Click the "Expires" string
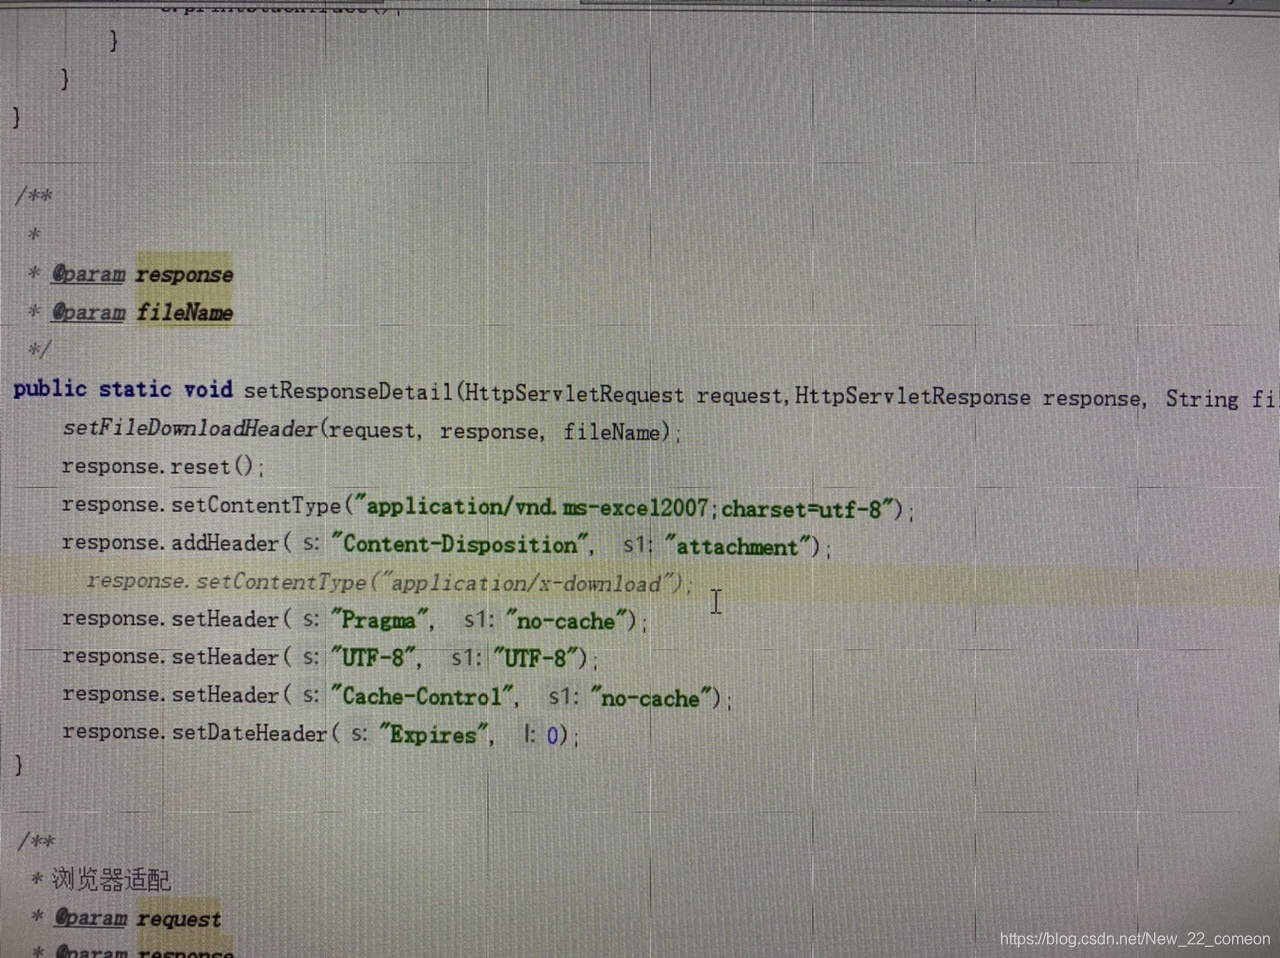Image resolution: width=1280 pixels, height=958 pixels. point(434,735)
